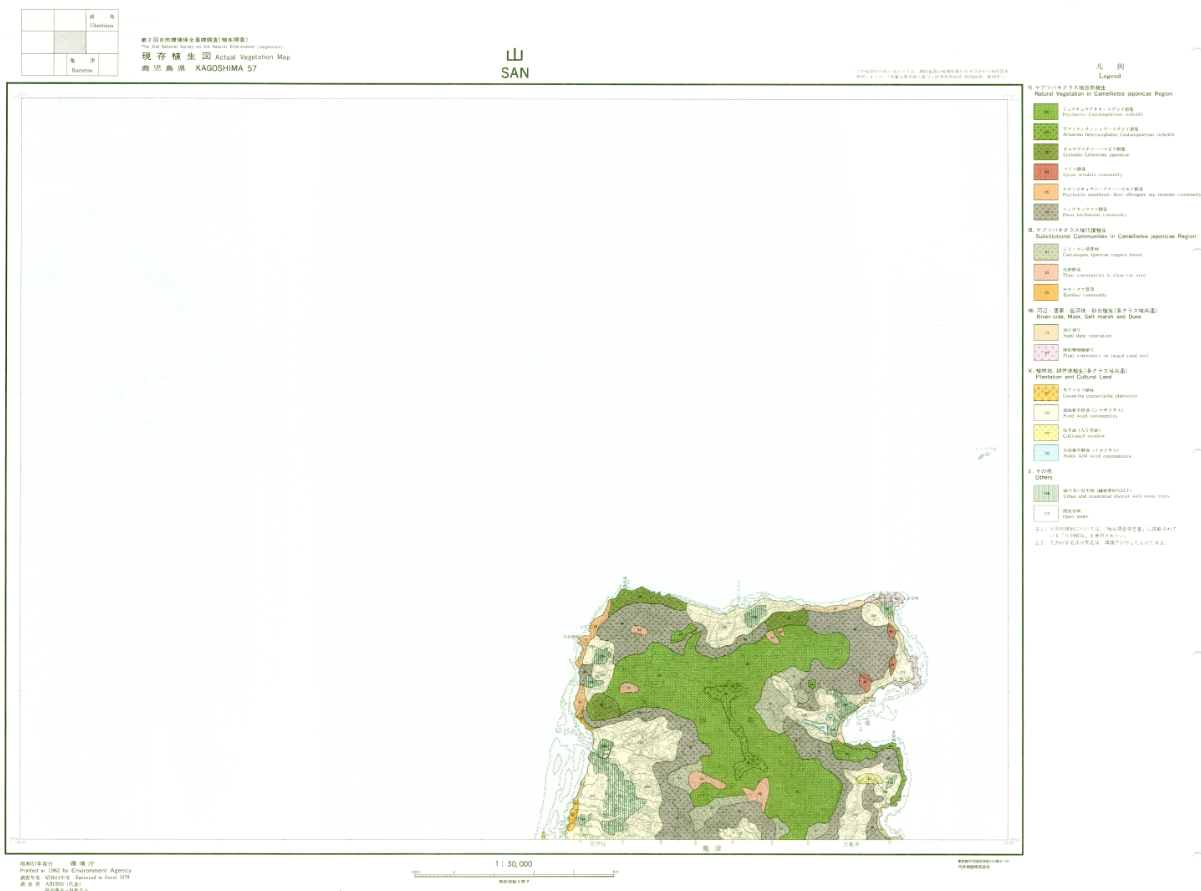Screen dimensions: 1201x891
Task: Click the Arisaemo heterocephalae-Castanopsietum legend swatch
Action: click(x=1046, y=131)
